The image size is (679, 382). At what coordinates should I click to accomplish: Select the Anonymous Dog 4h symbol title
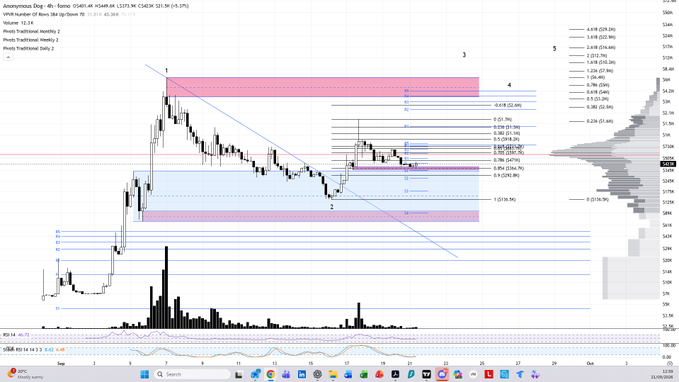pos(36,6)
